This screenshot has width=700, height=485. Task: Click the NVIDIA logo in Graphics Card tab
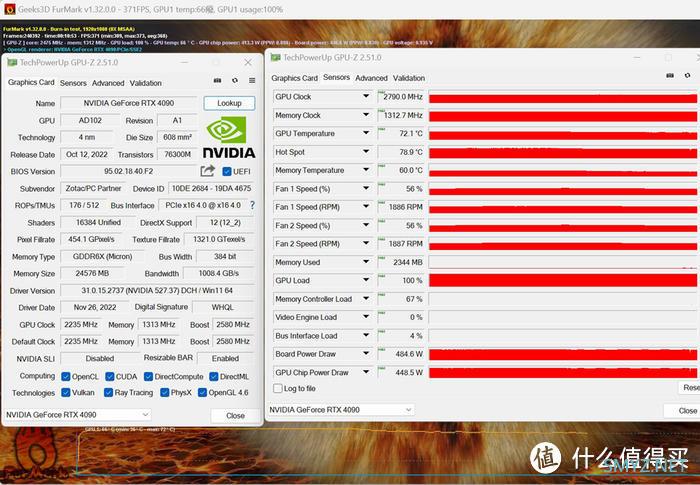229,138
